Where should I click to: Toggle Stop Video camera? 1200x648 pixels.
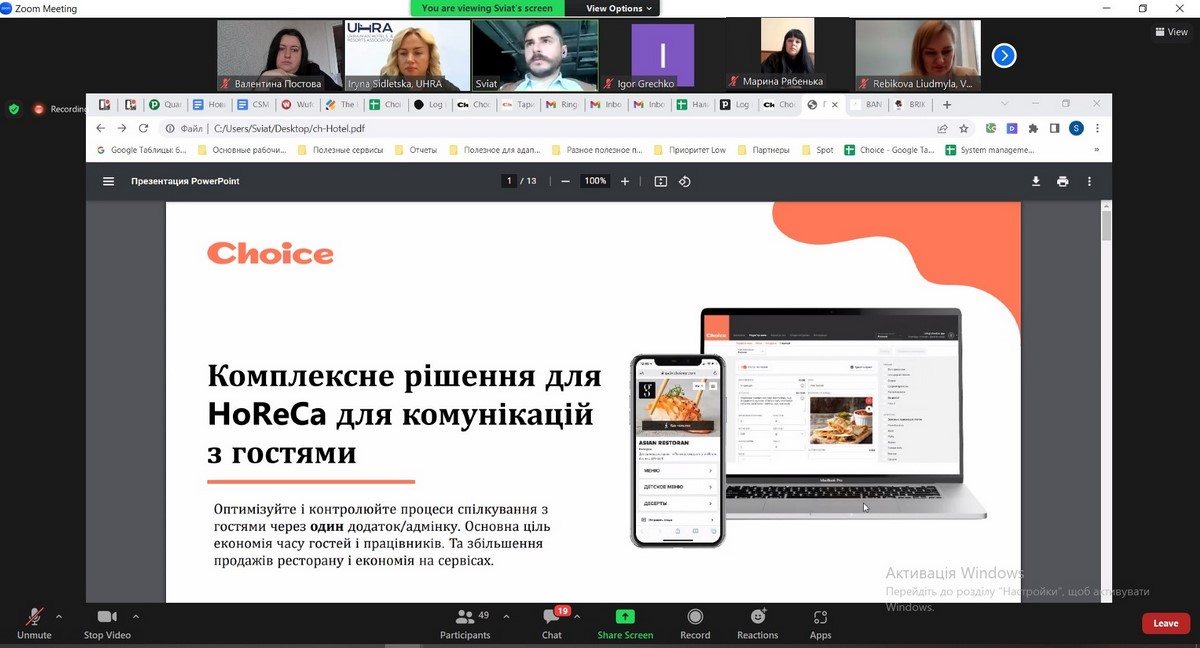(107, 618)
